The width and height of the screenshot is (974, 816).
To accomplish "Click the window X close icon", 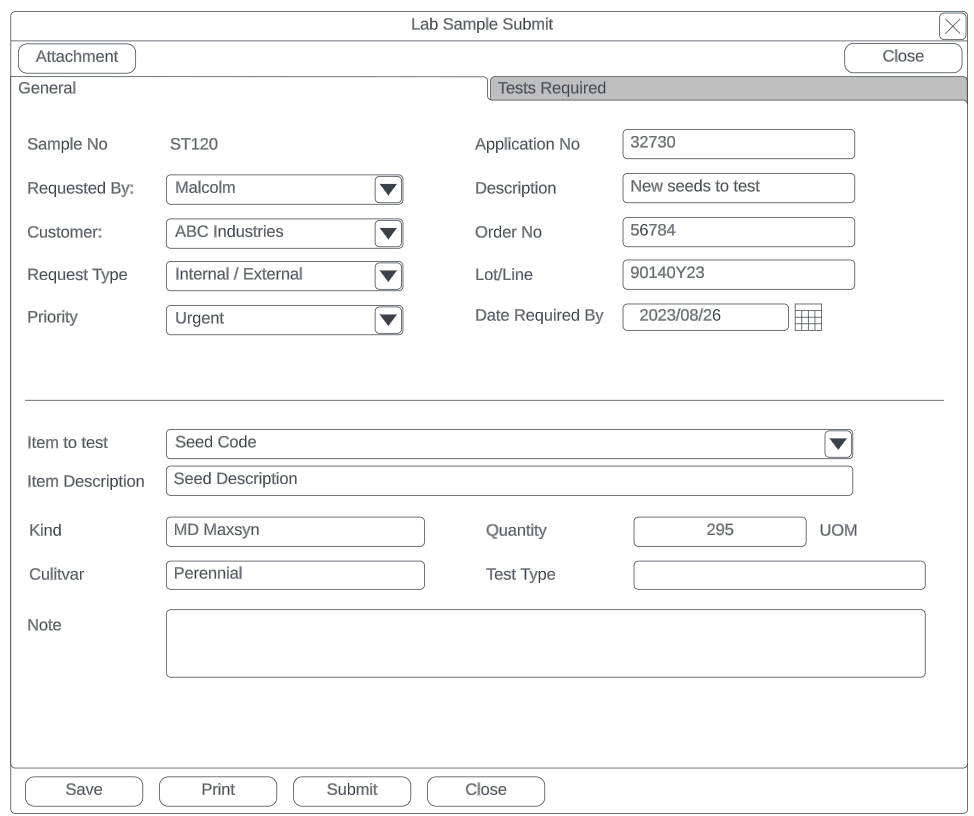I will click(951, 27).
